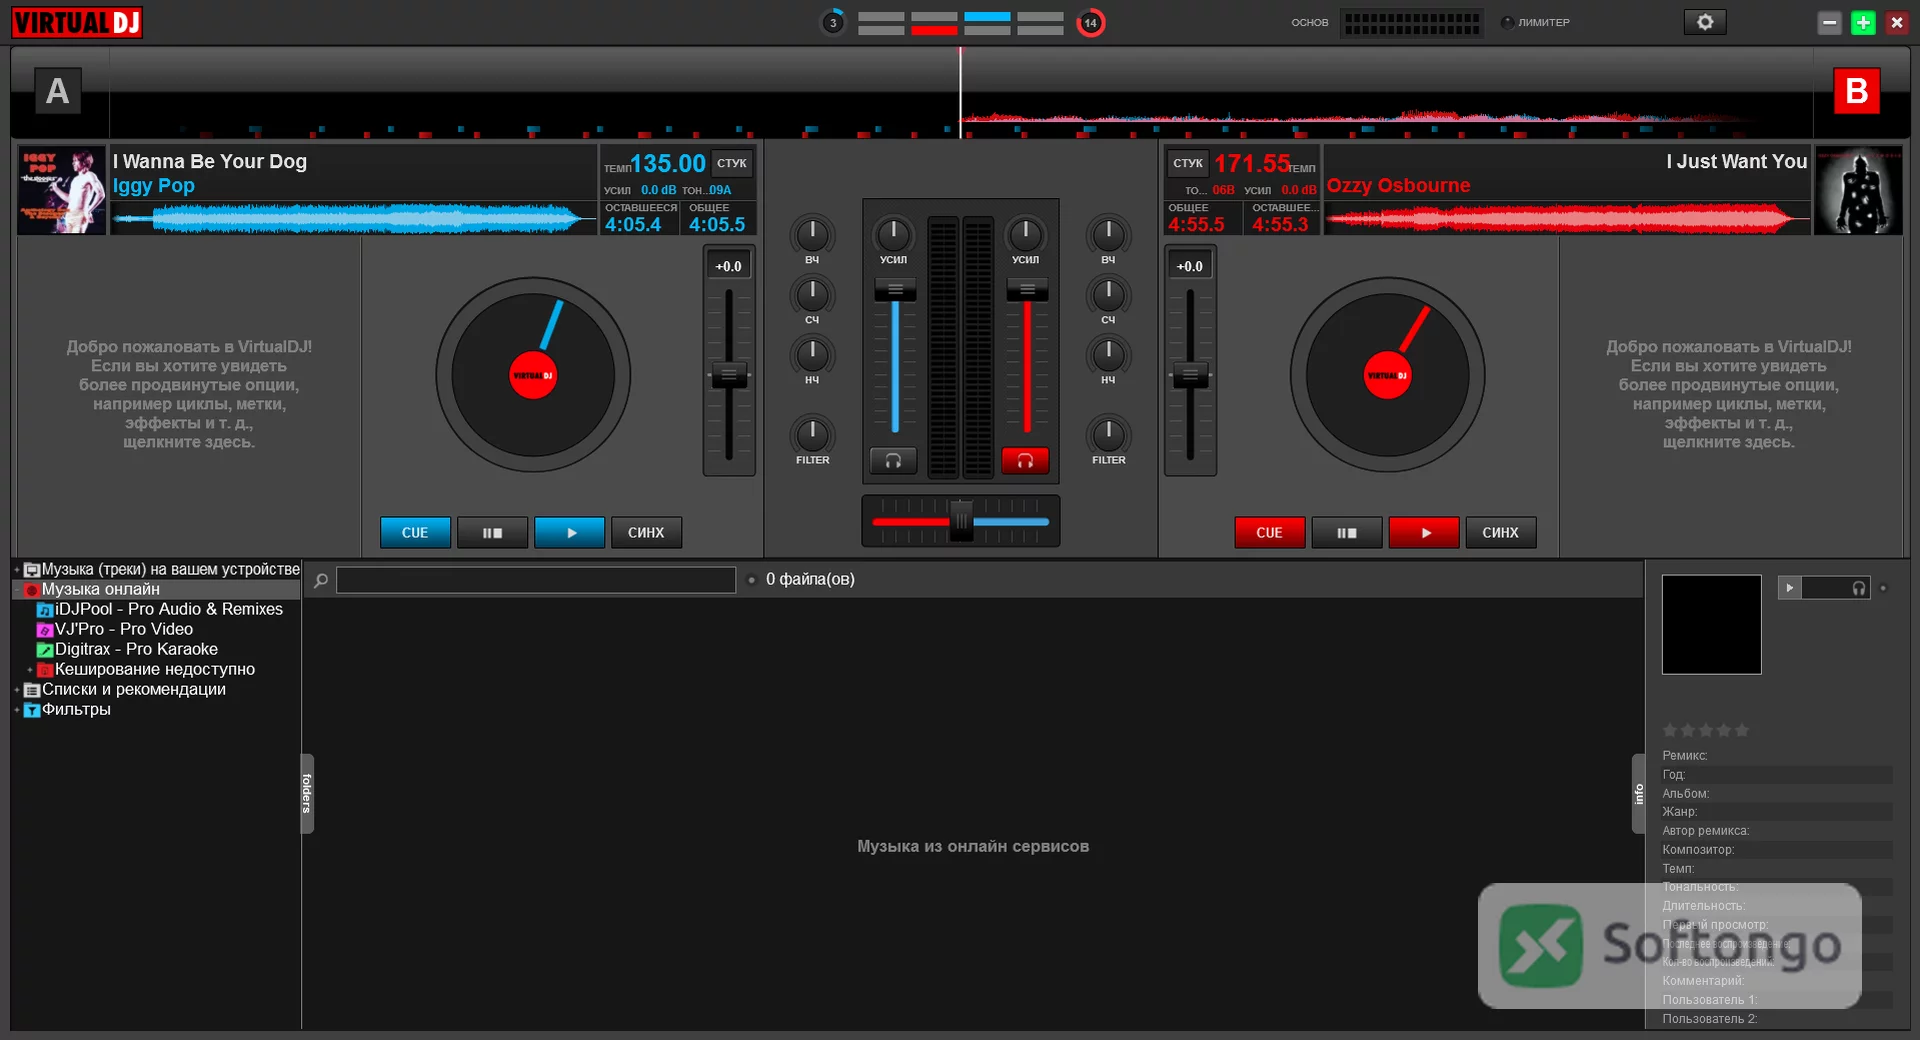Toggle headphone cue for deck B channel
This screenshot has width=1920, height=1040.
click(x=1025, y=460)
